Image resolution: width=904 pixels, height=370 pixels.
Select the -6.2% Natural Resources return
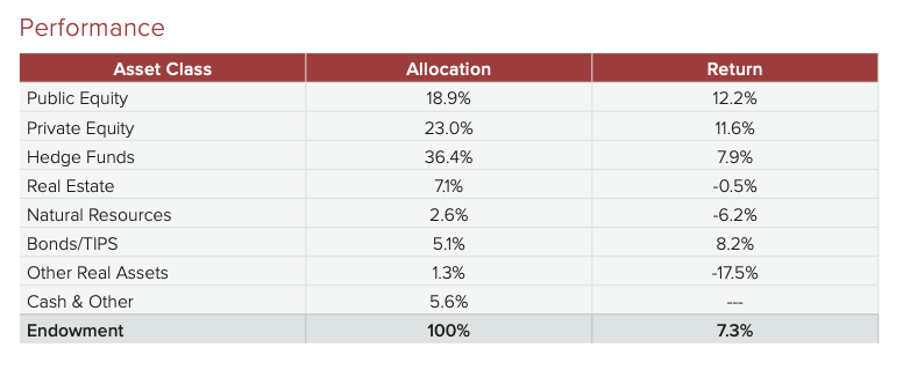[x=734, y=215]
